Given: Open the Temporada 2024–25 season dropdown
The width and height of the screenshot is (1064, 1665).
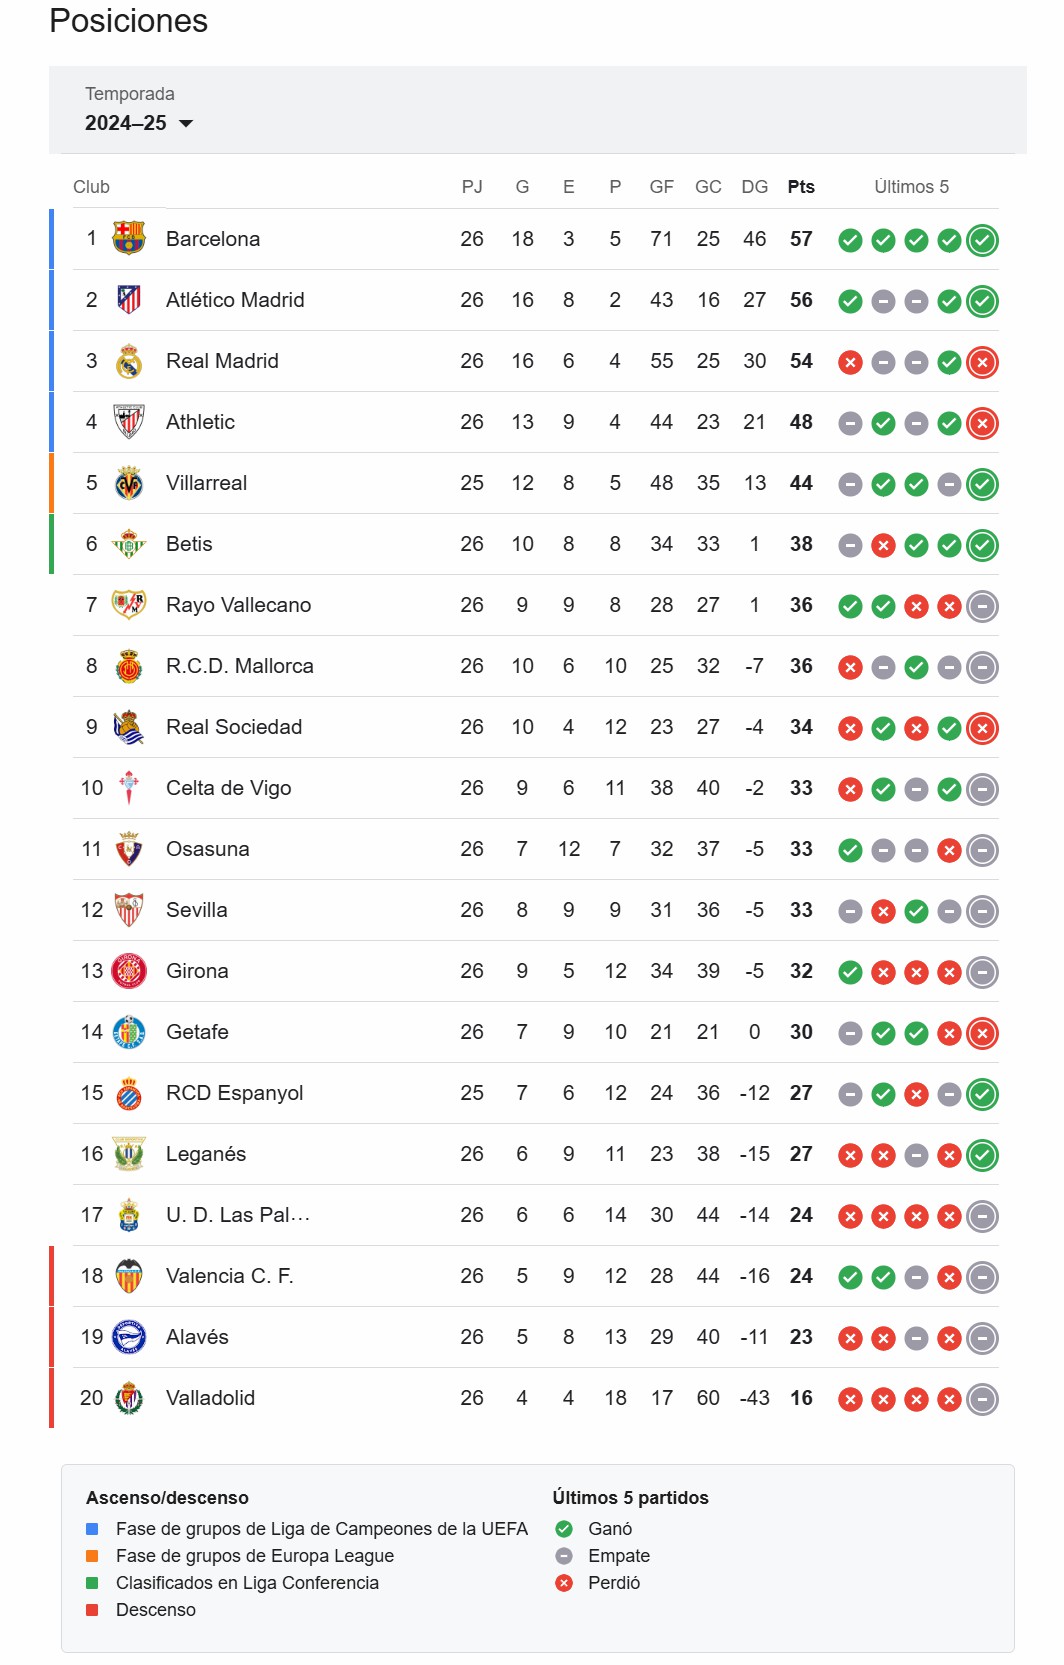Looking at the screenshot, I should pos(138,123).
